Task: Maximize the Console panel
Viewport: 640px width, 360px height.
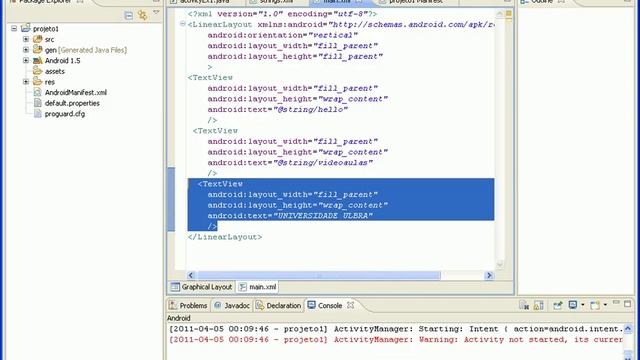Action: click(628, 304)
